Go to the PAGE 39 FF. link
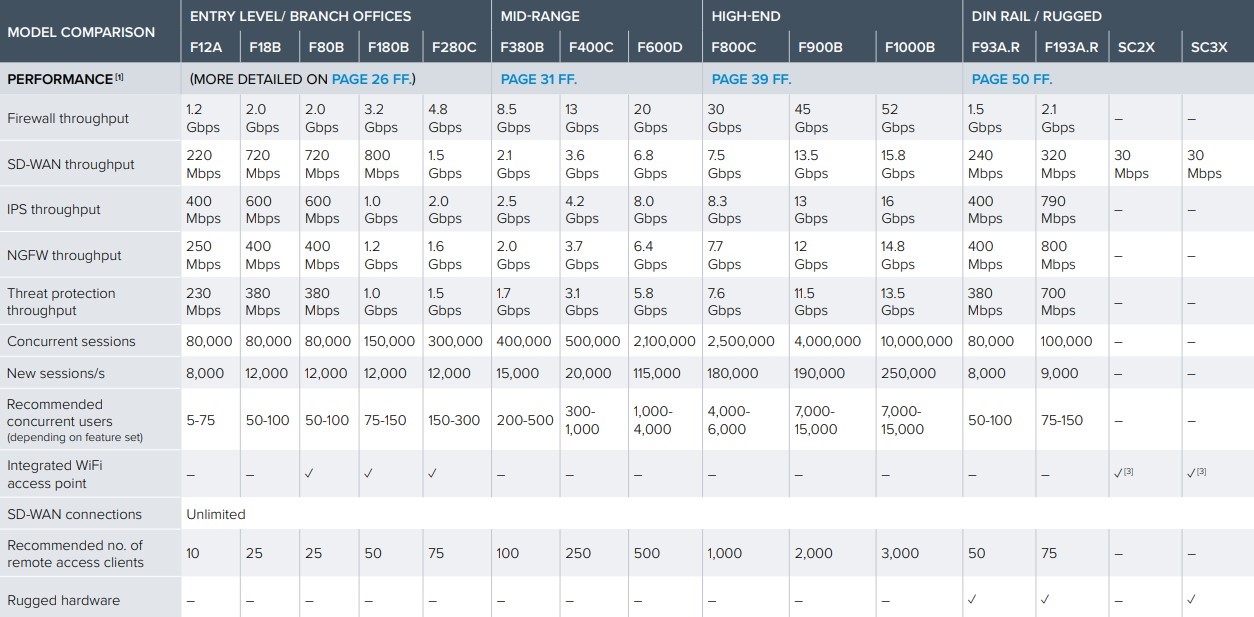Viewport: 1254px width, 617px height. [x=751, y=78]
